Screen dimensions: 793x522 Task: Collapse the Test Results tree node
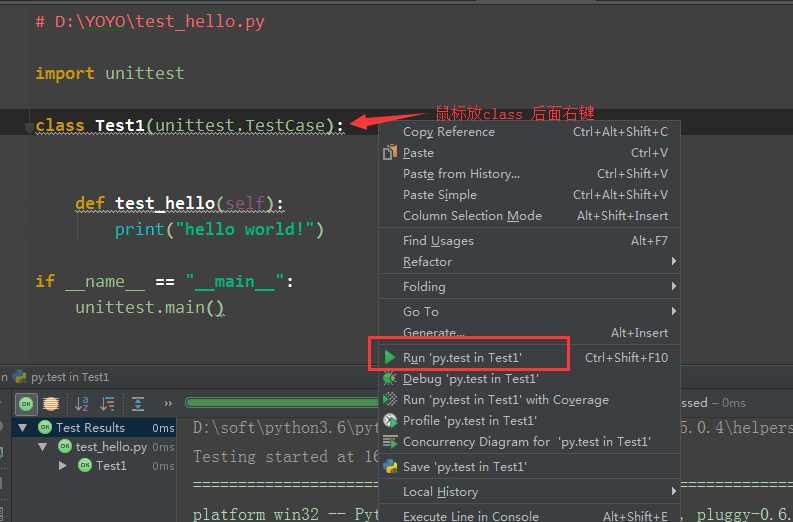pyautogui.click(x=22, y=427)
